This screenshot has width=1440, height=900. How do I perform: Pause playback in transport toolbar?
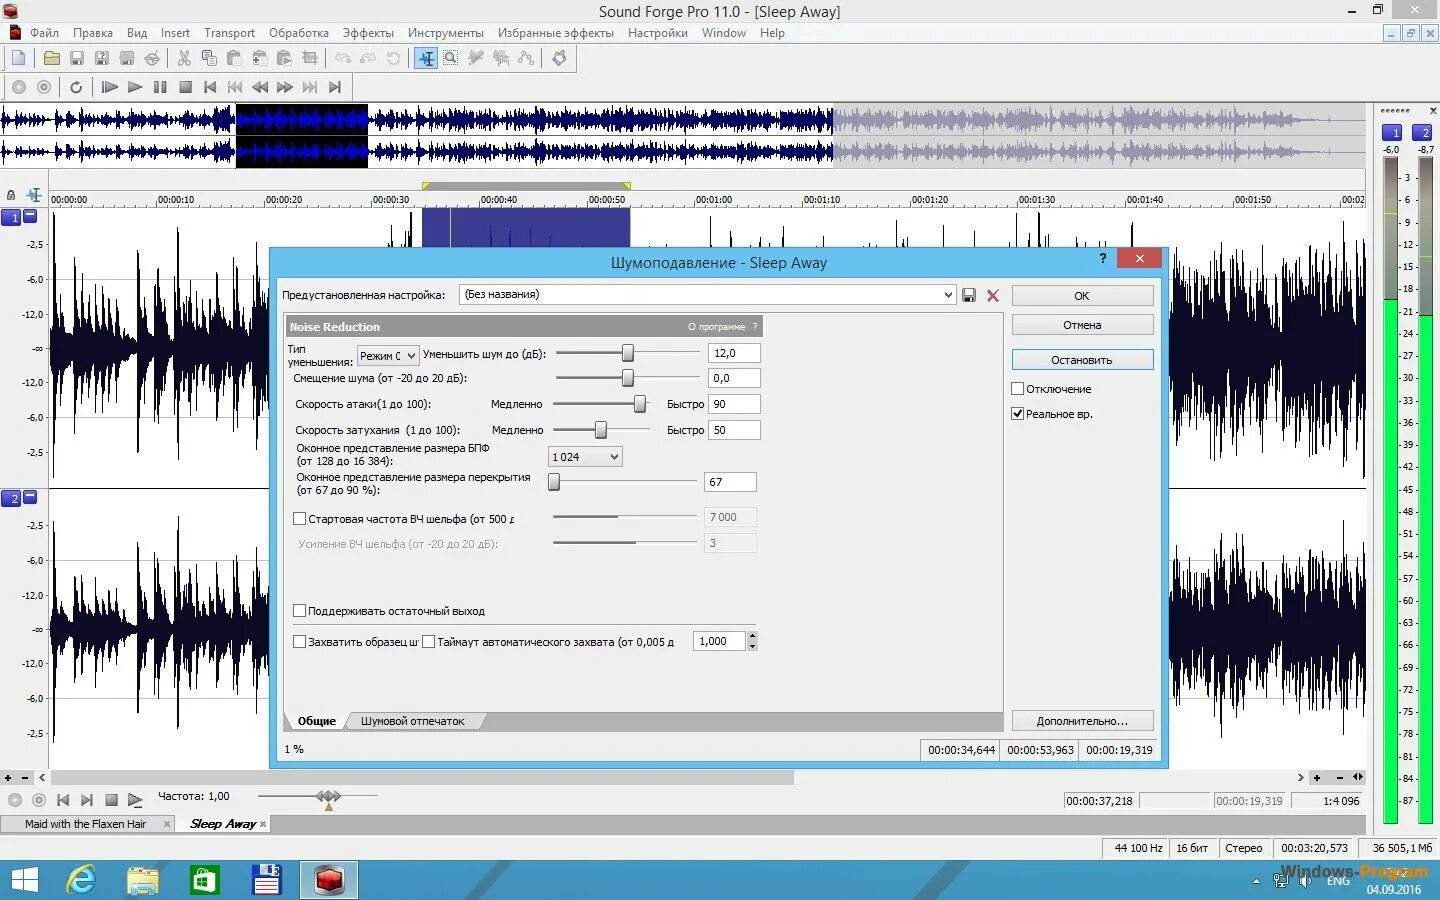point(160,87)
